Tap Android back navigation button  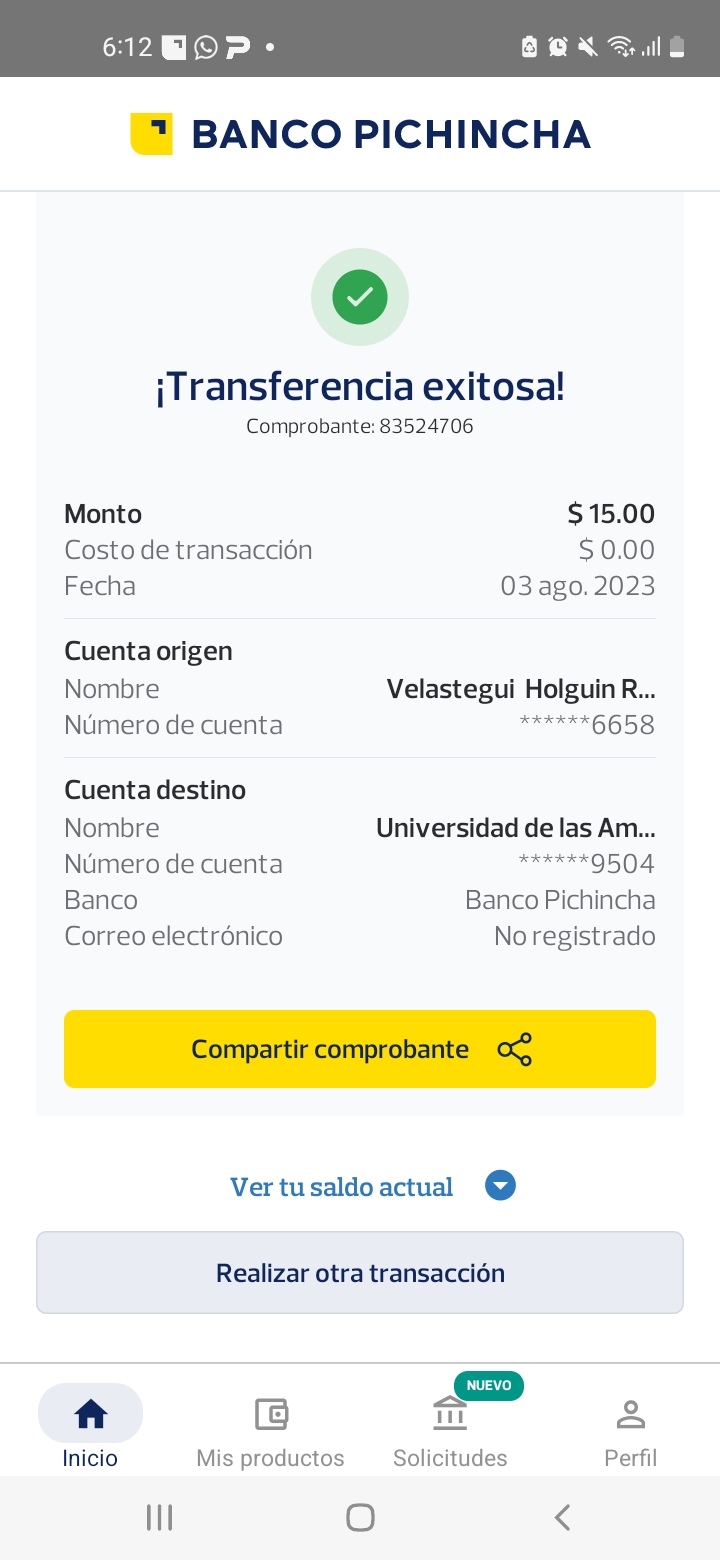click(x=562, y=1517)
